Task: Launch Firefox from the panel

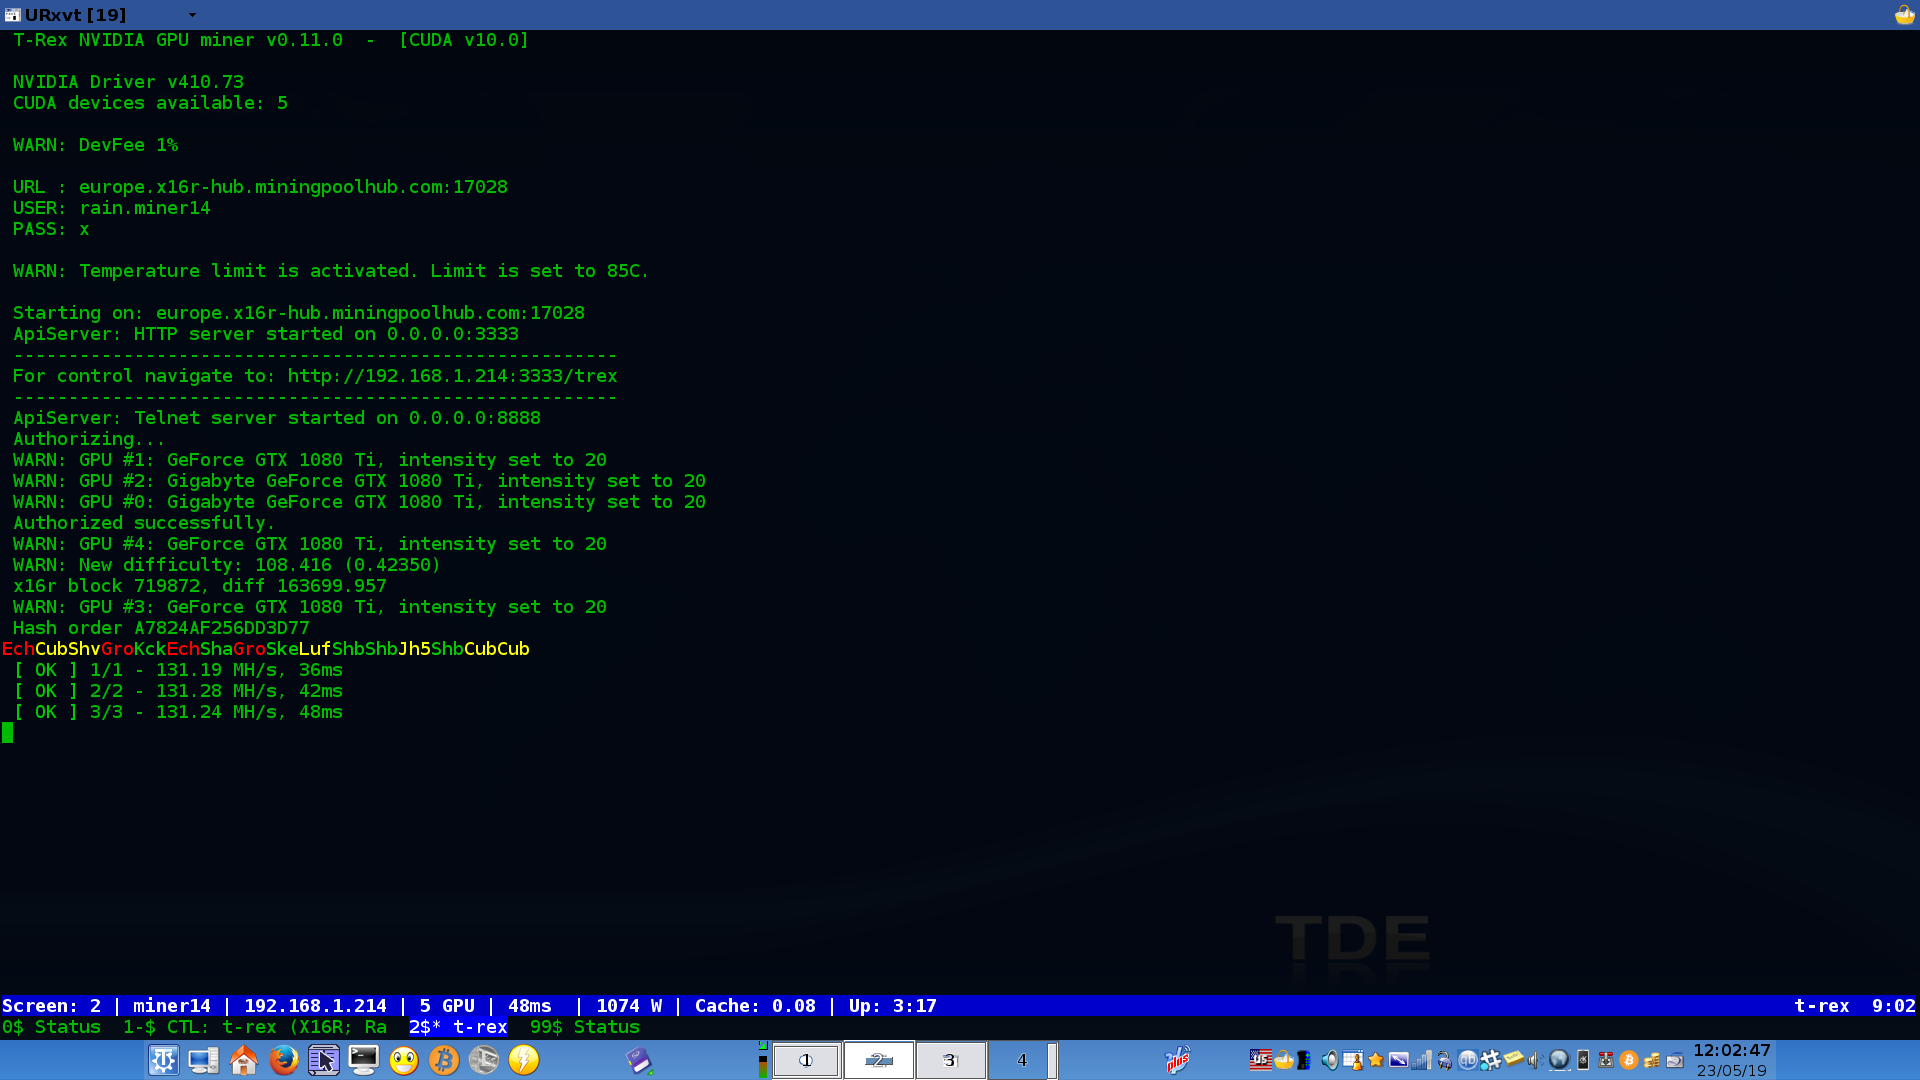Action: pyautogui.click(x=283, y=1060)
